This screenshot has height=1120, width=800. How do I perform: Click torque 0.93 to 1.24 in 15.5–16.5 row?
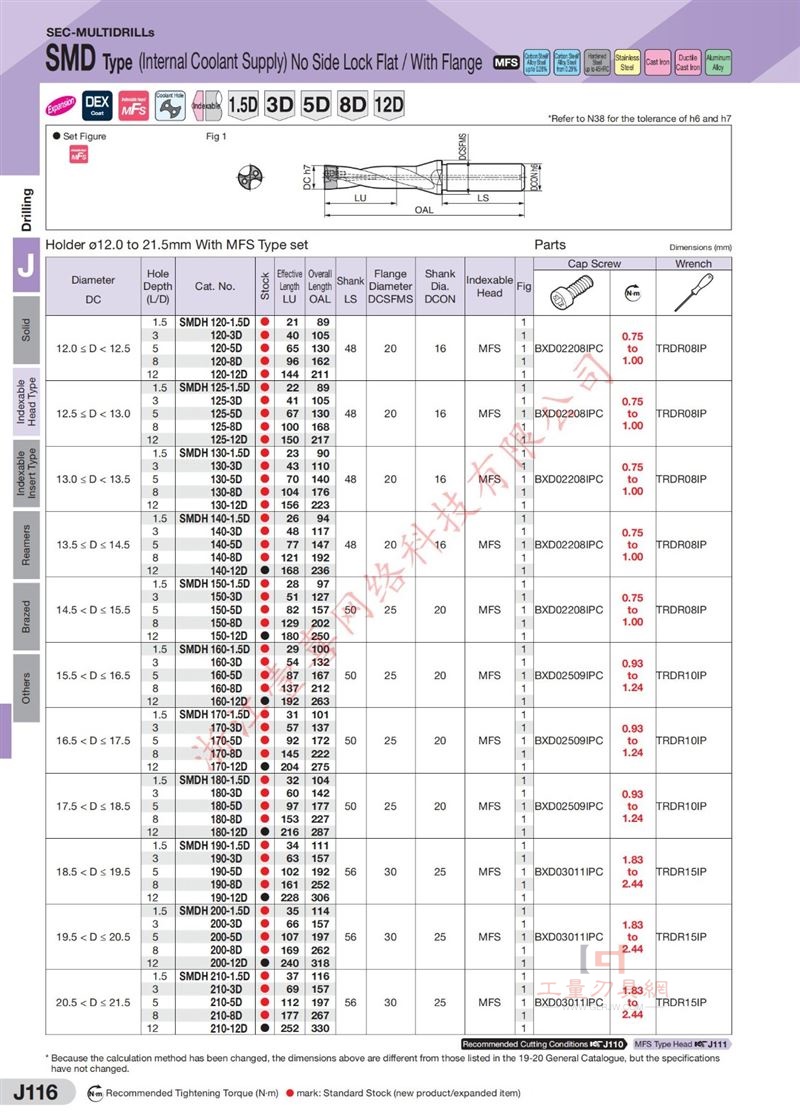[x=632, y=676]
